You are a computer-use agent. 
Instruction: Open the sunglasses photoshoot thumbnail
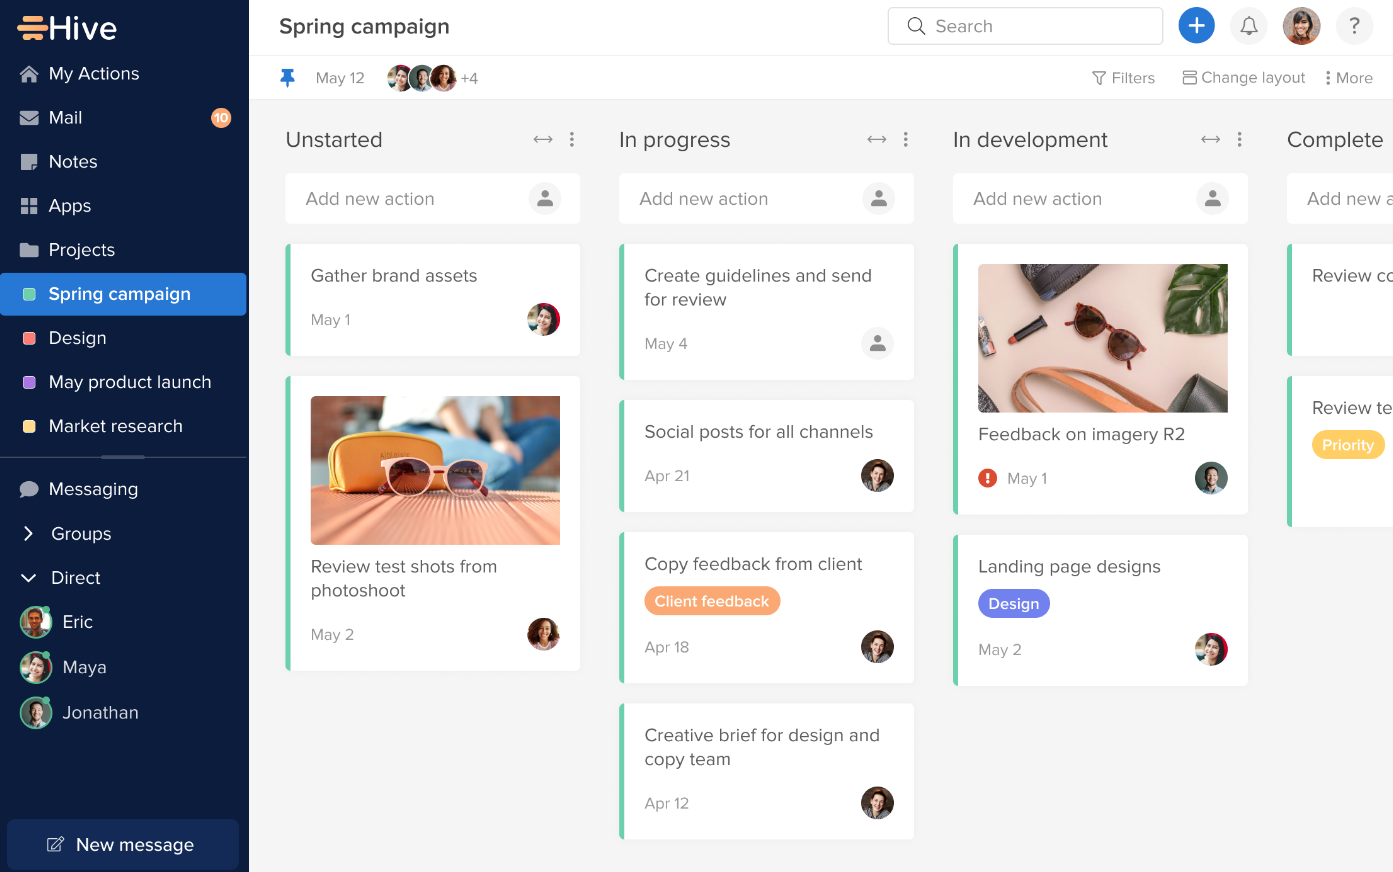435,470
